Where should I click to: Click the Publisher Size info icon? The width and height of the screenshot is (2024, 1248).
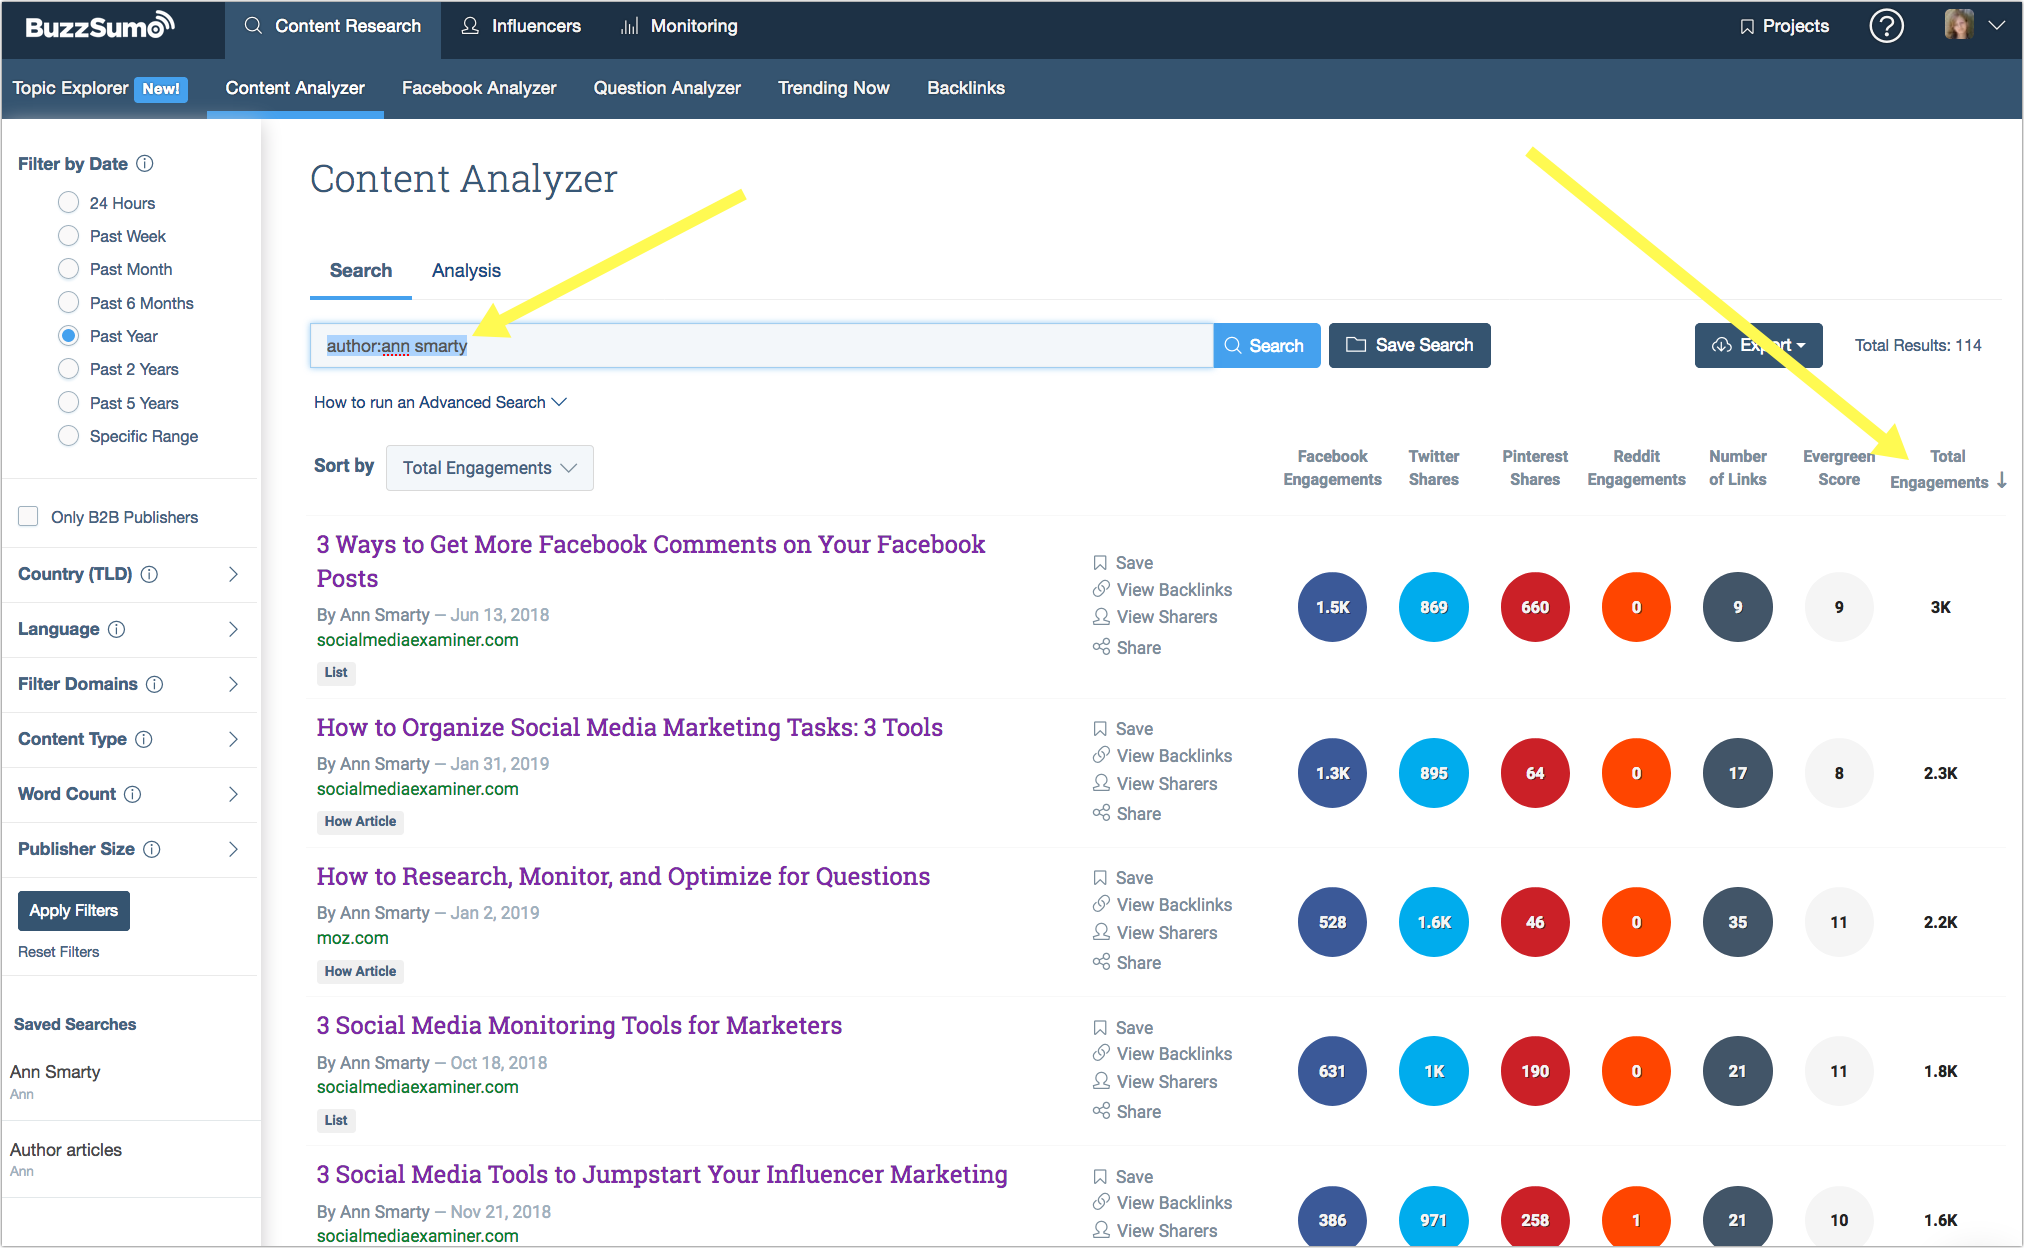tap(151, 849)
